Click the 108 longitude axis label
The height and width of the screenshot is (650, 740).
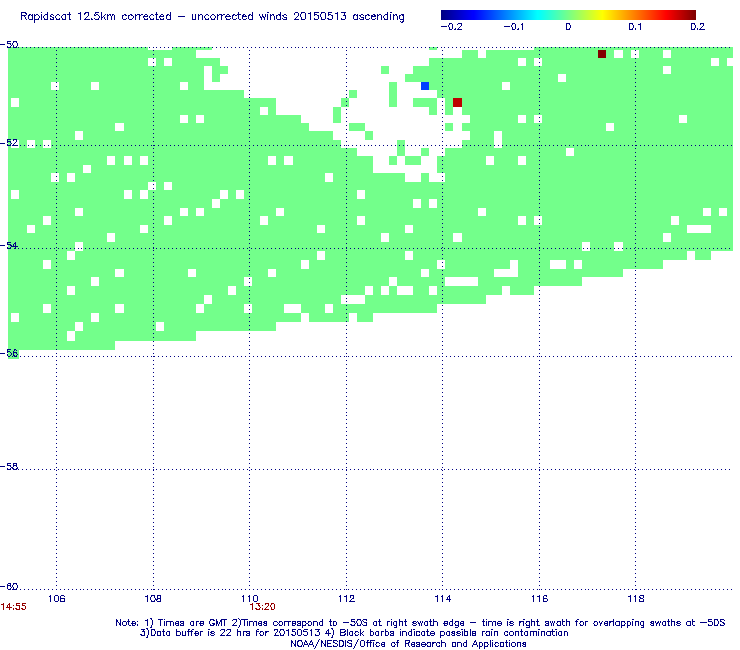153,599
